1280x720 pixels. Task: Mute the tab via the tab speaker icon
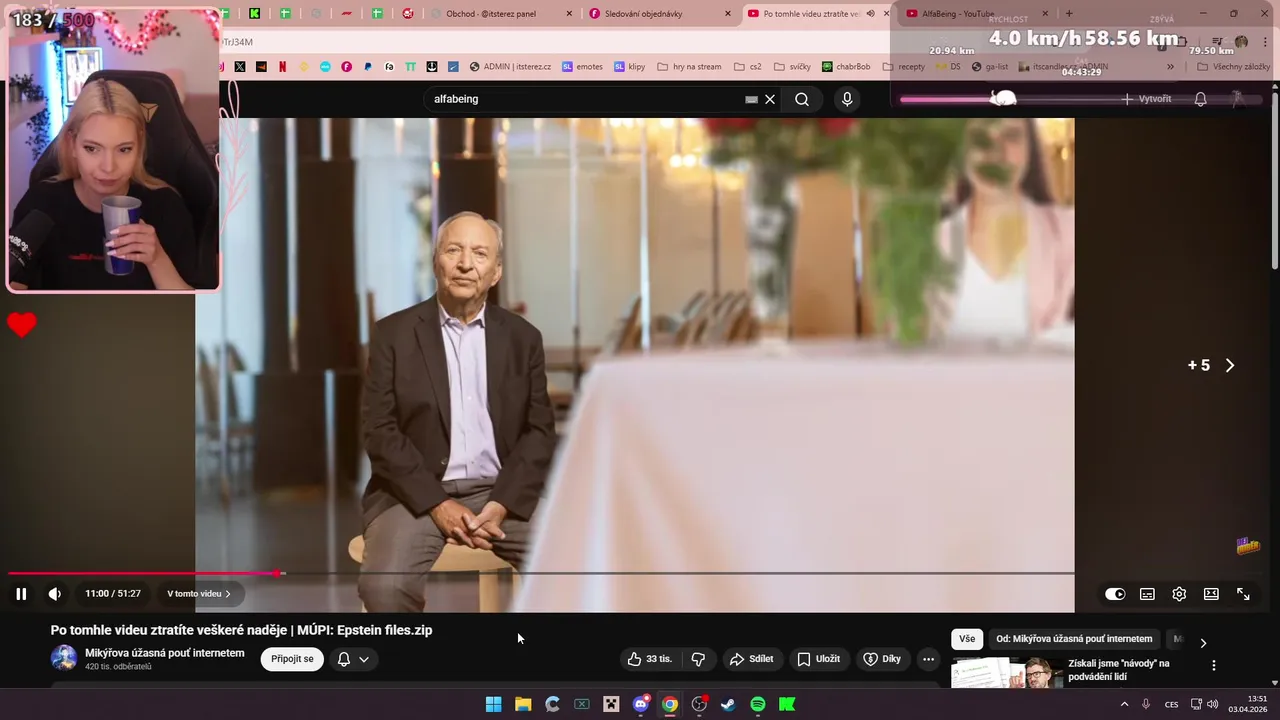click(870, 14)
